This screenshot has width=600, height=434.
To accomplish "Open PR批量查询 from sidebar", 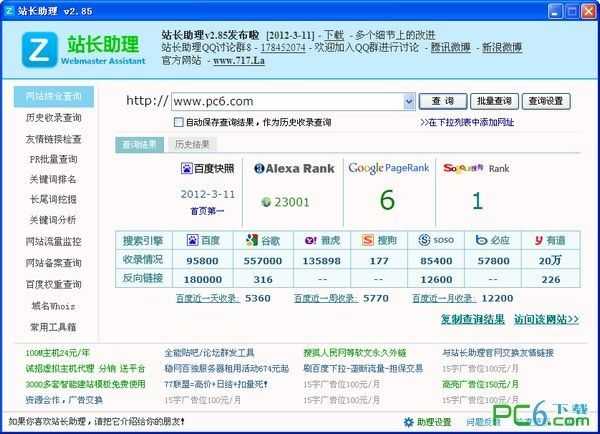I will [x=54, y=159].
